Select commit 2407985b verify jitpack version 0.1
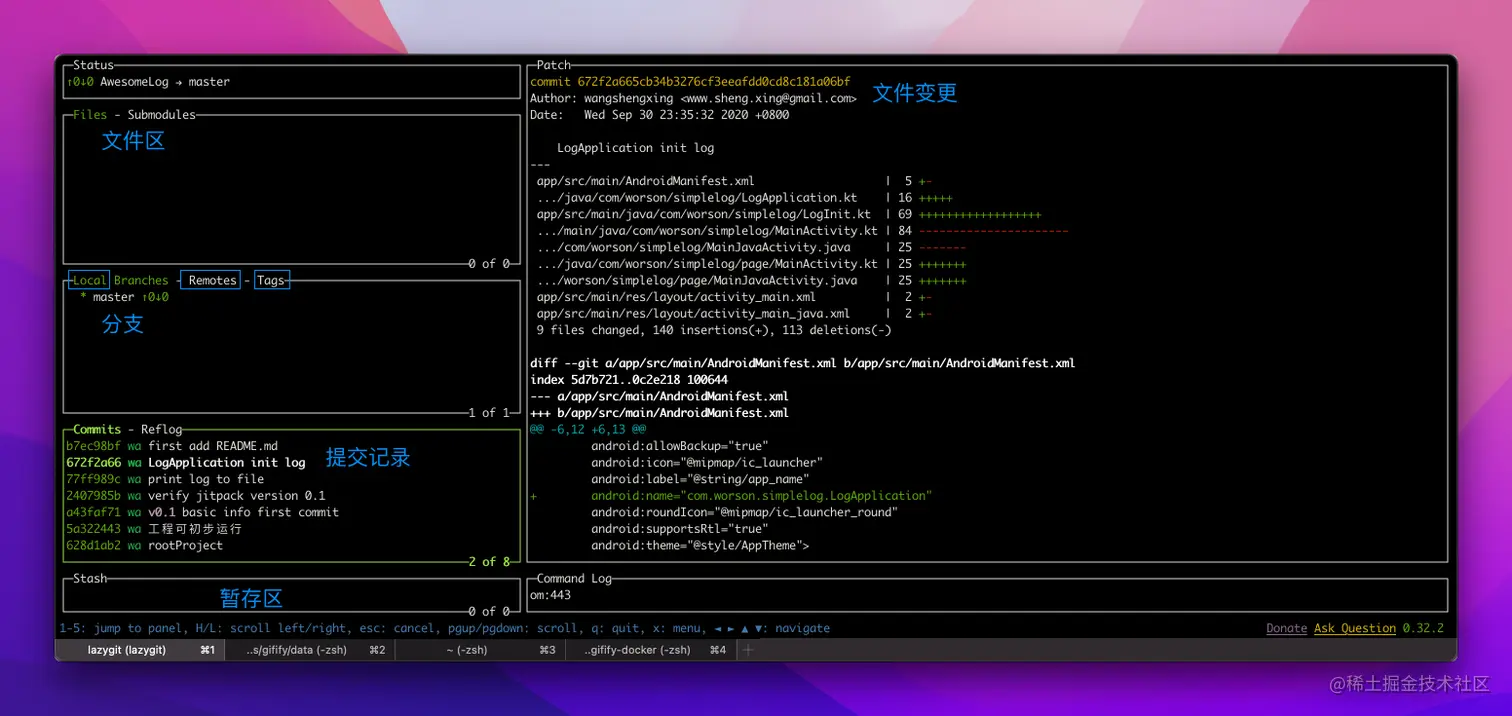Screen dimensions: 1512x716 point(292,496)
